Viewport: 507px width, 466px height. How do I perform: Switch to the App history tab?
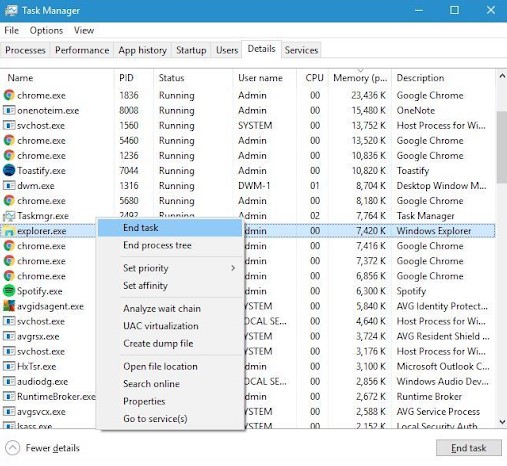pyautogui.click(x=143, y=50)
